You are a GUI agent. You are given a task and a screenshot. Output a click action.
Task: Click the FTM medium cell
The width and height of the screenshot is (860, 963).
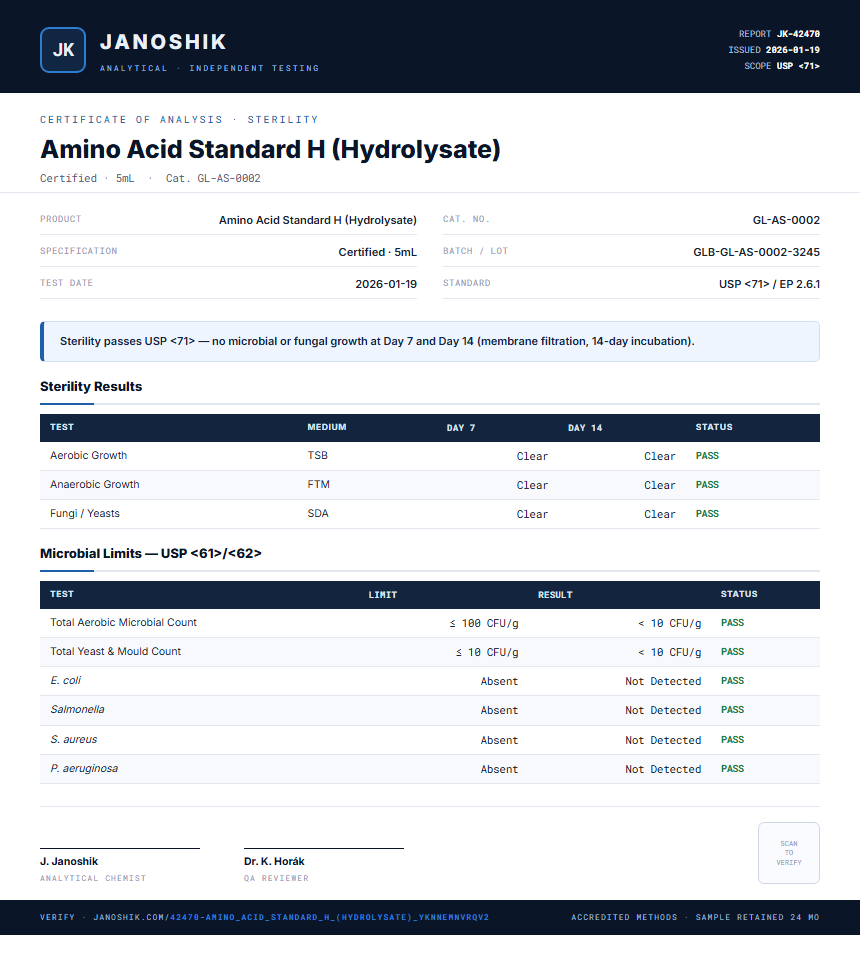pyautogui.click(x=318, y=484)
